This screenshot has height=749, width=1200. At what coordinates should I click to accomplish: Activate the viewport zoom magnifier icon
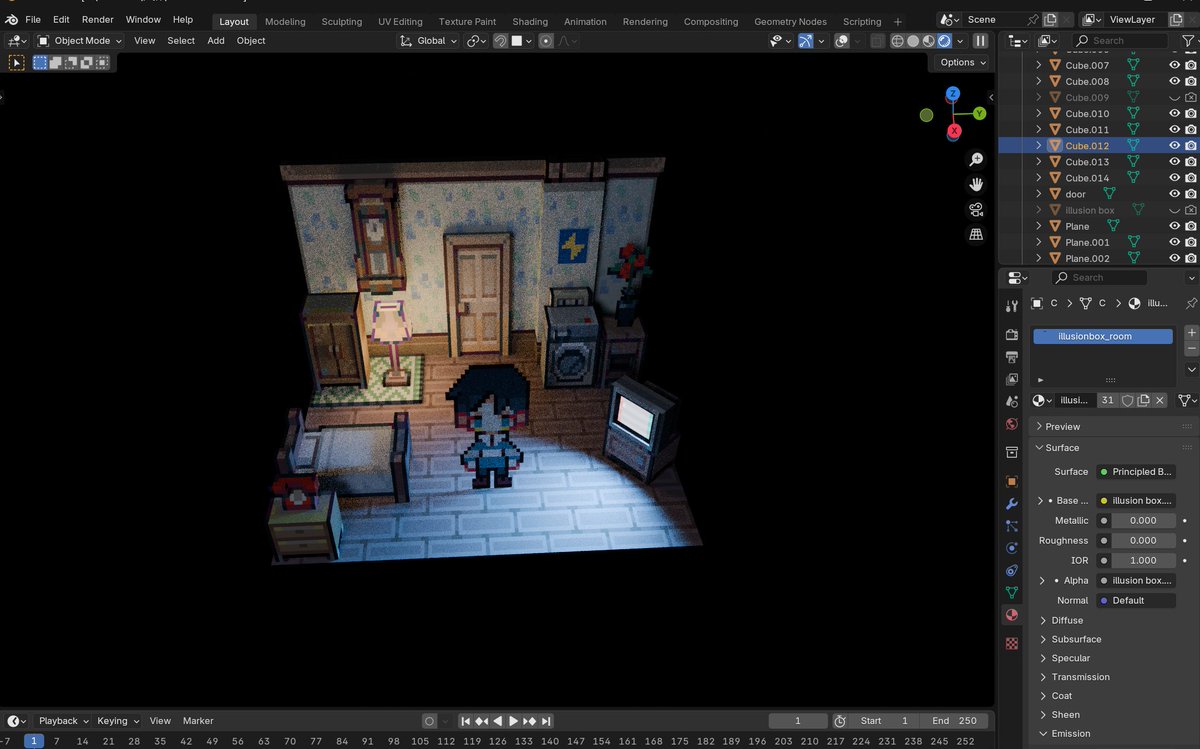976,158
